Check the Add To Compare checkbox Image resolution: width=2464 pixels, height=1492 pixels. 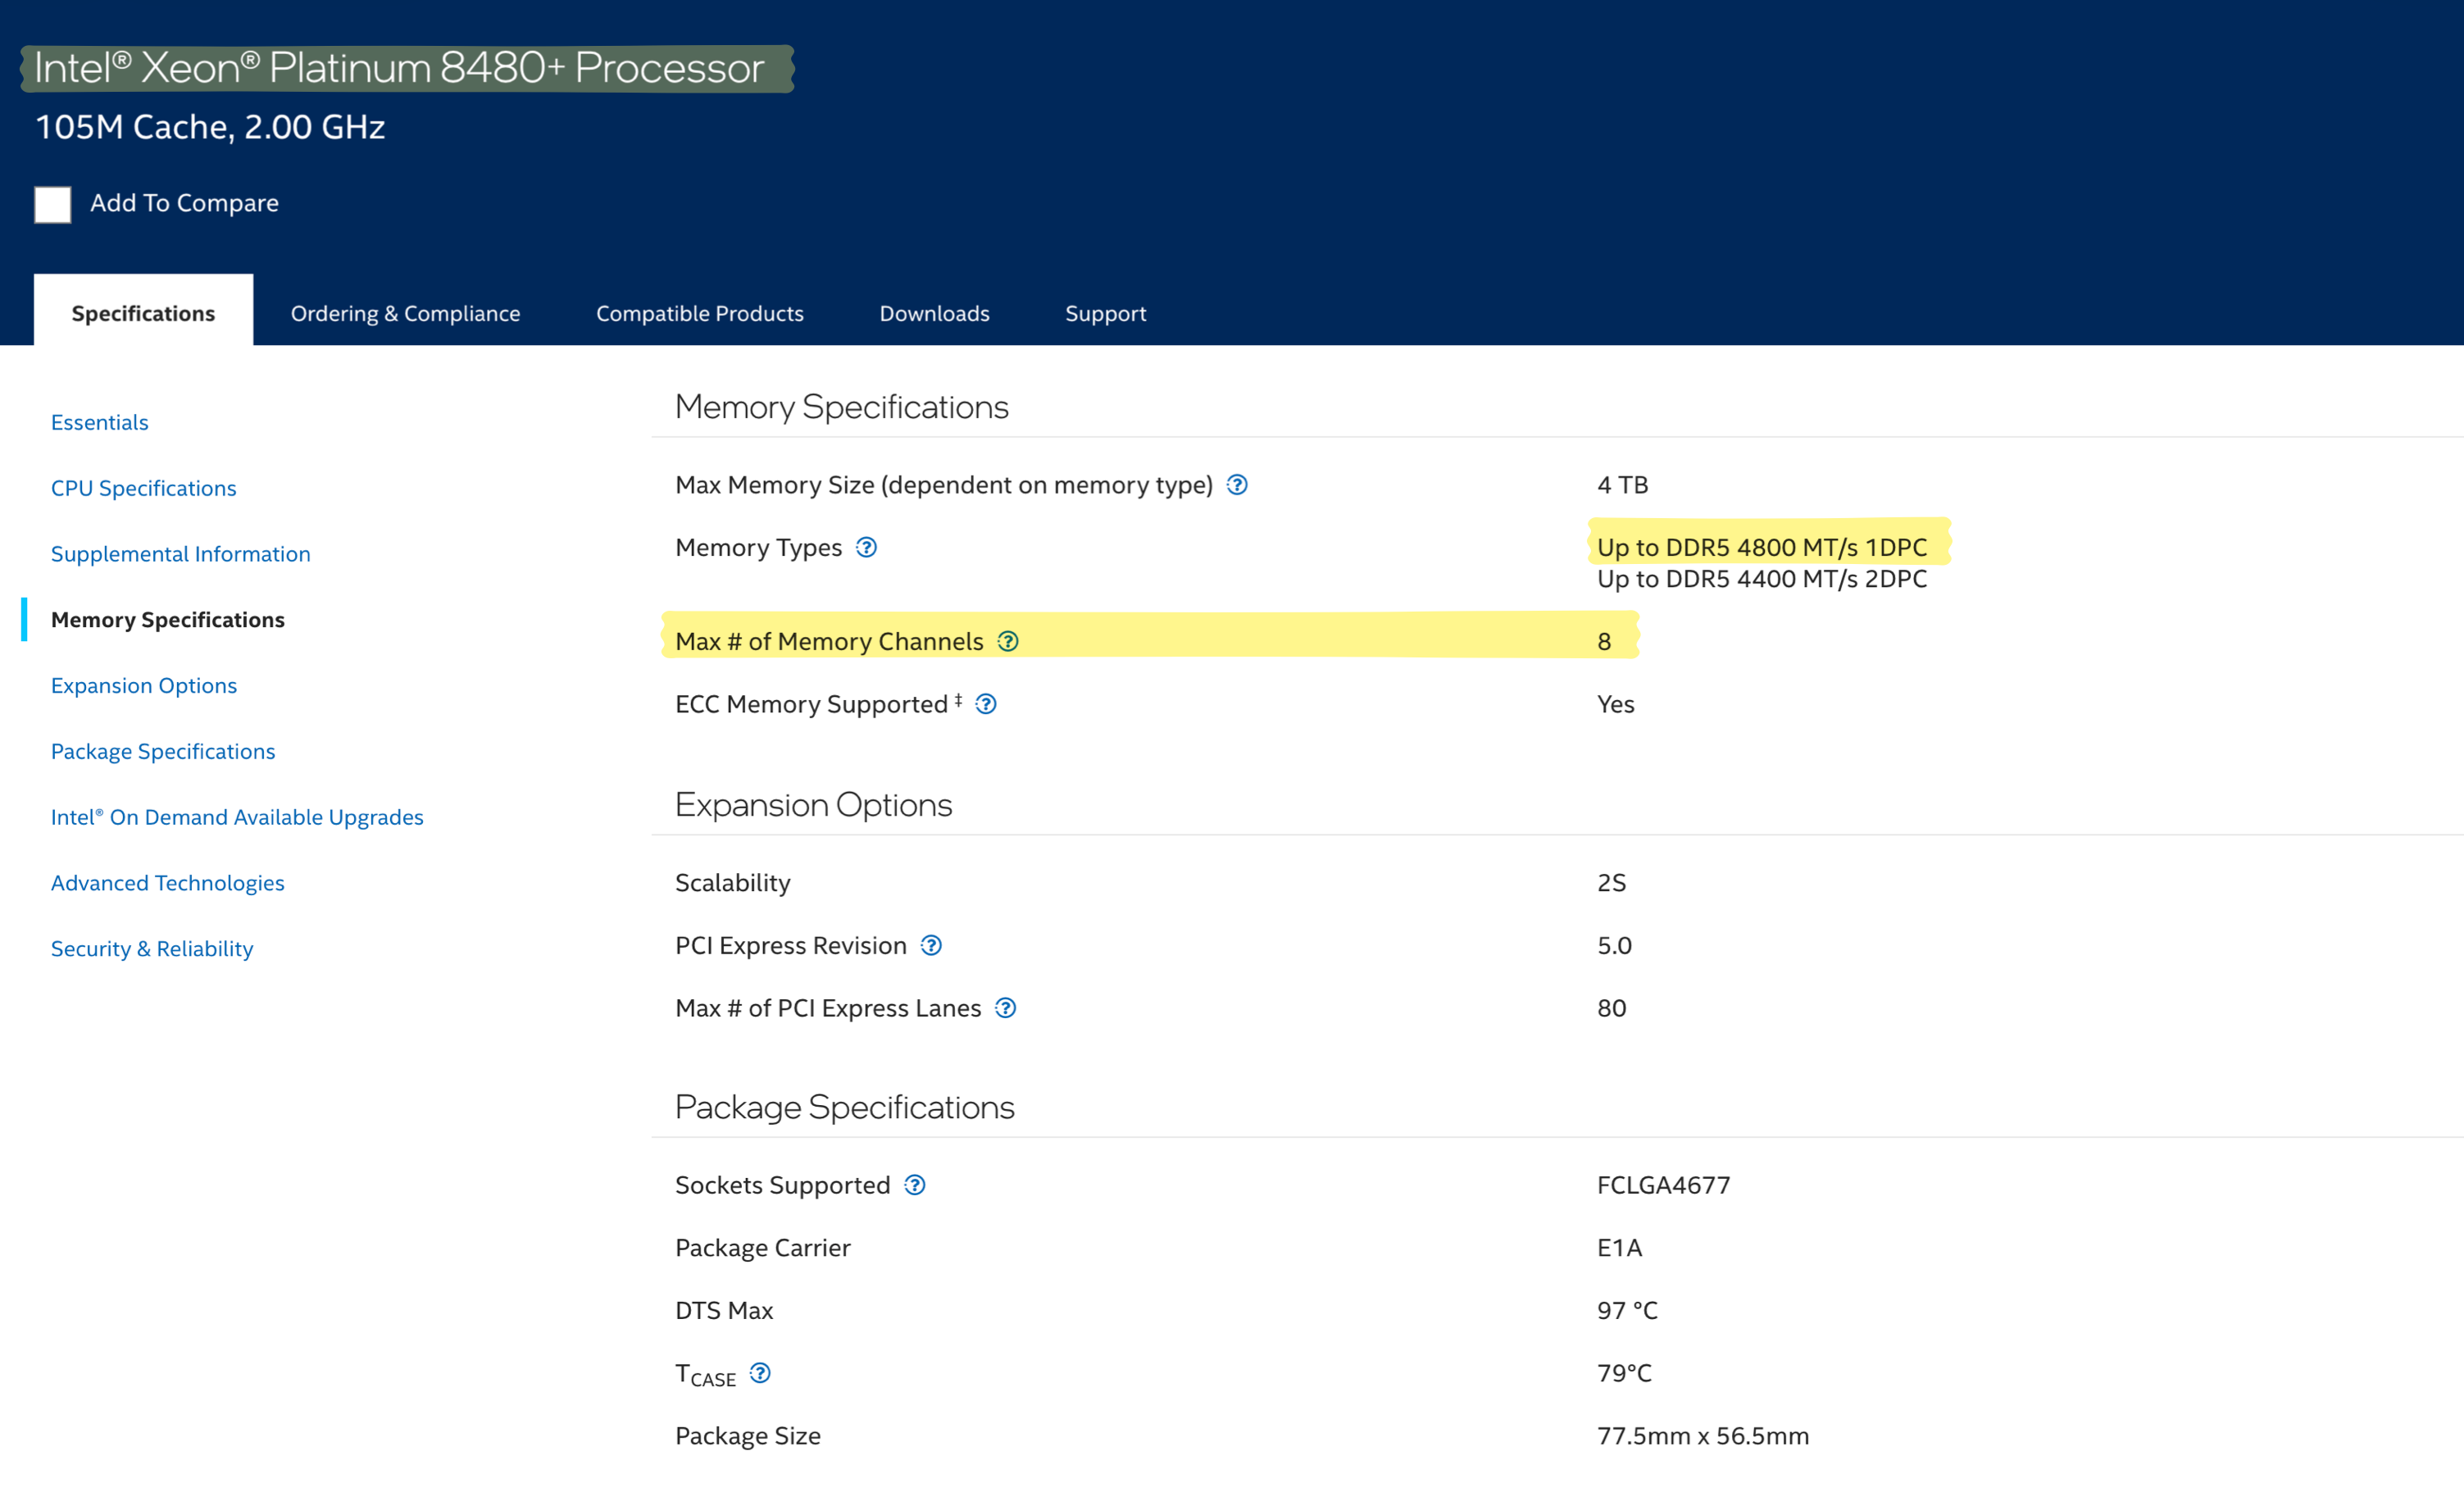(52, 204)
